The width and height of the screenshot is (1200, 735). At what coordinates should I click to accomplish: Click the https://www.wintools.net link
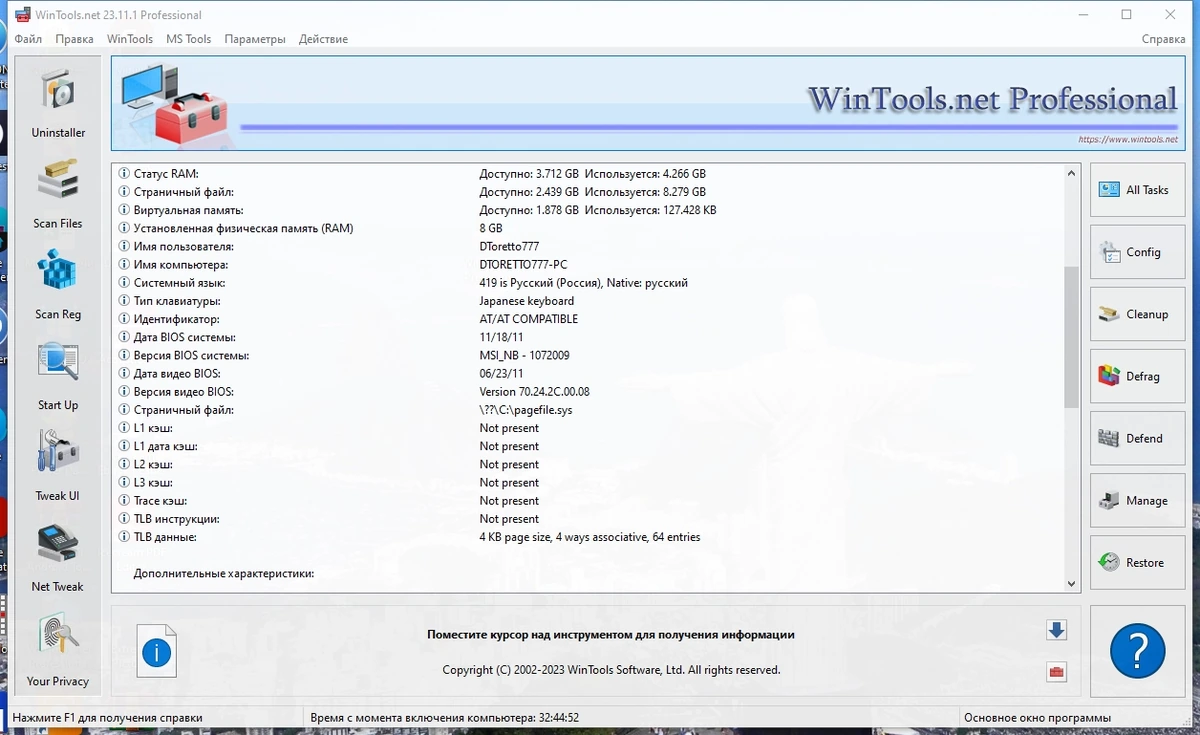1128,140
